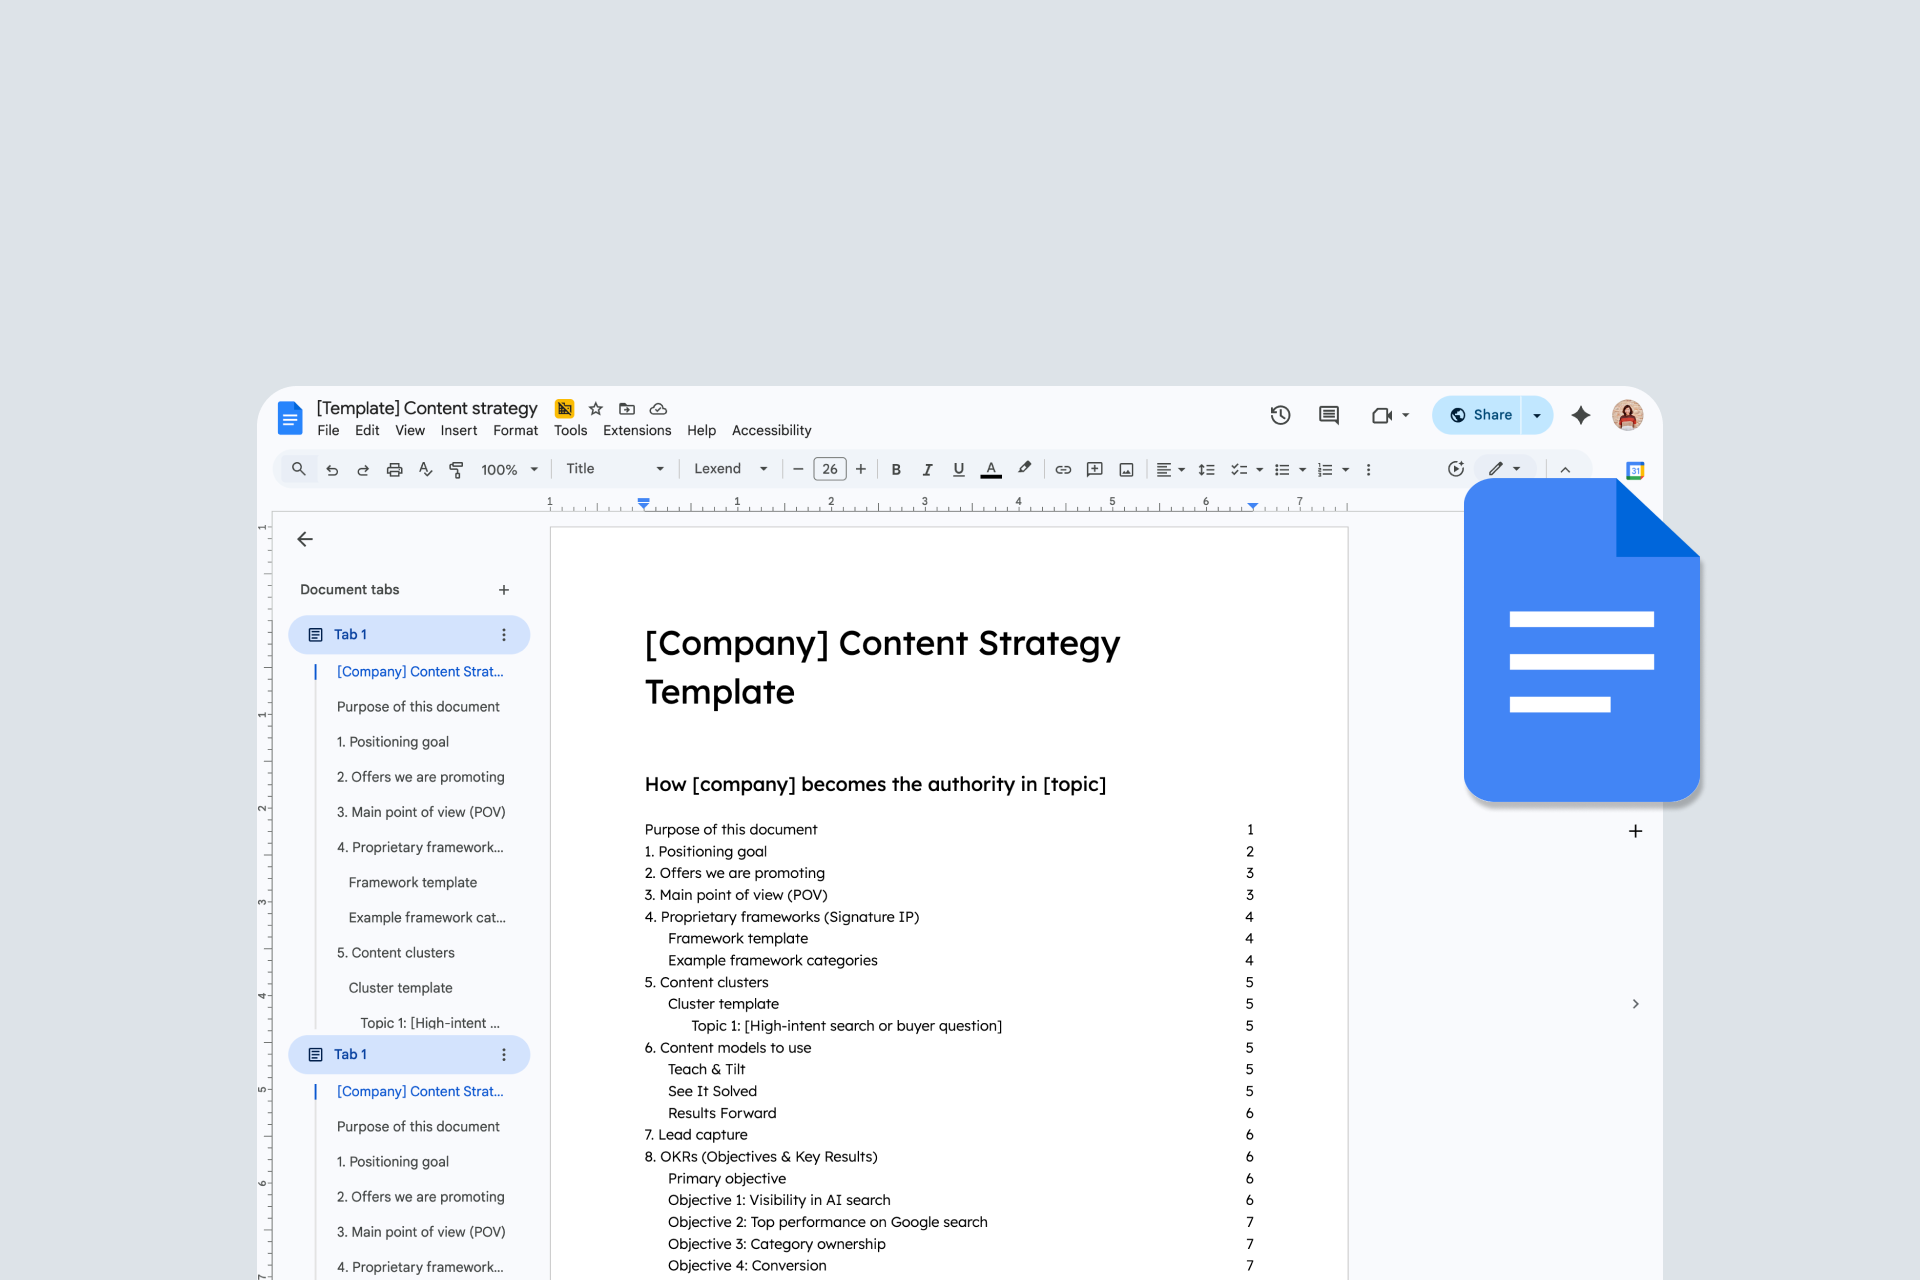Click the print icon
Viewport: 1920px width, 1280px height.
point(394,469)
